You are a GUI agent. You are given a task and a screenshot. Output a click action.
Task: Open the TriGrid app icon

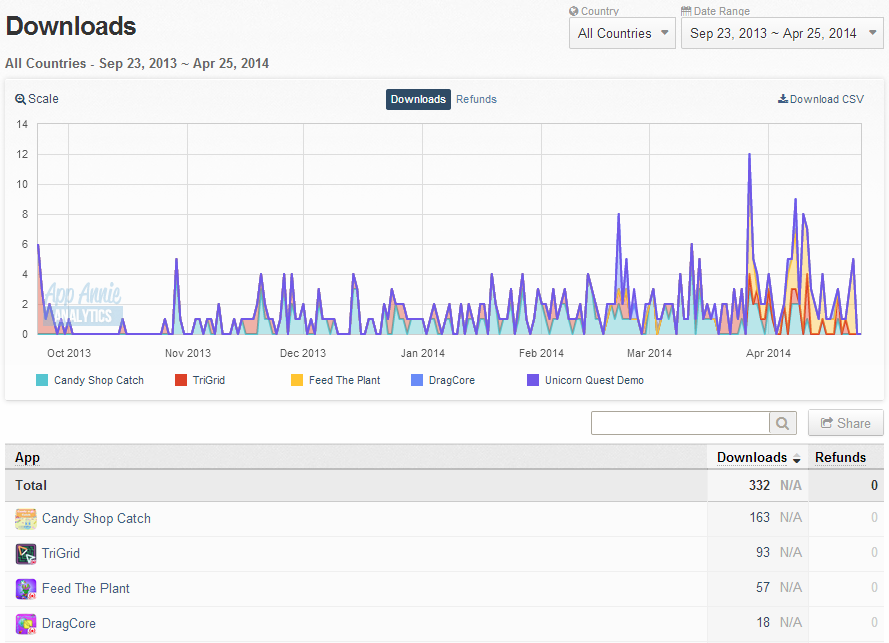tap(26, 554)
